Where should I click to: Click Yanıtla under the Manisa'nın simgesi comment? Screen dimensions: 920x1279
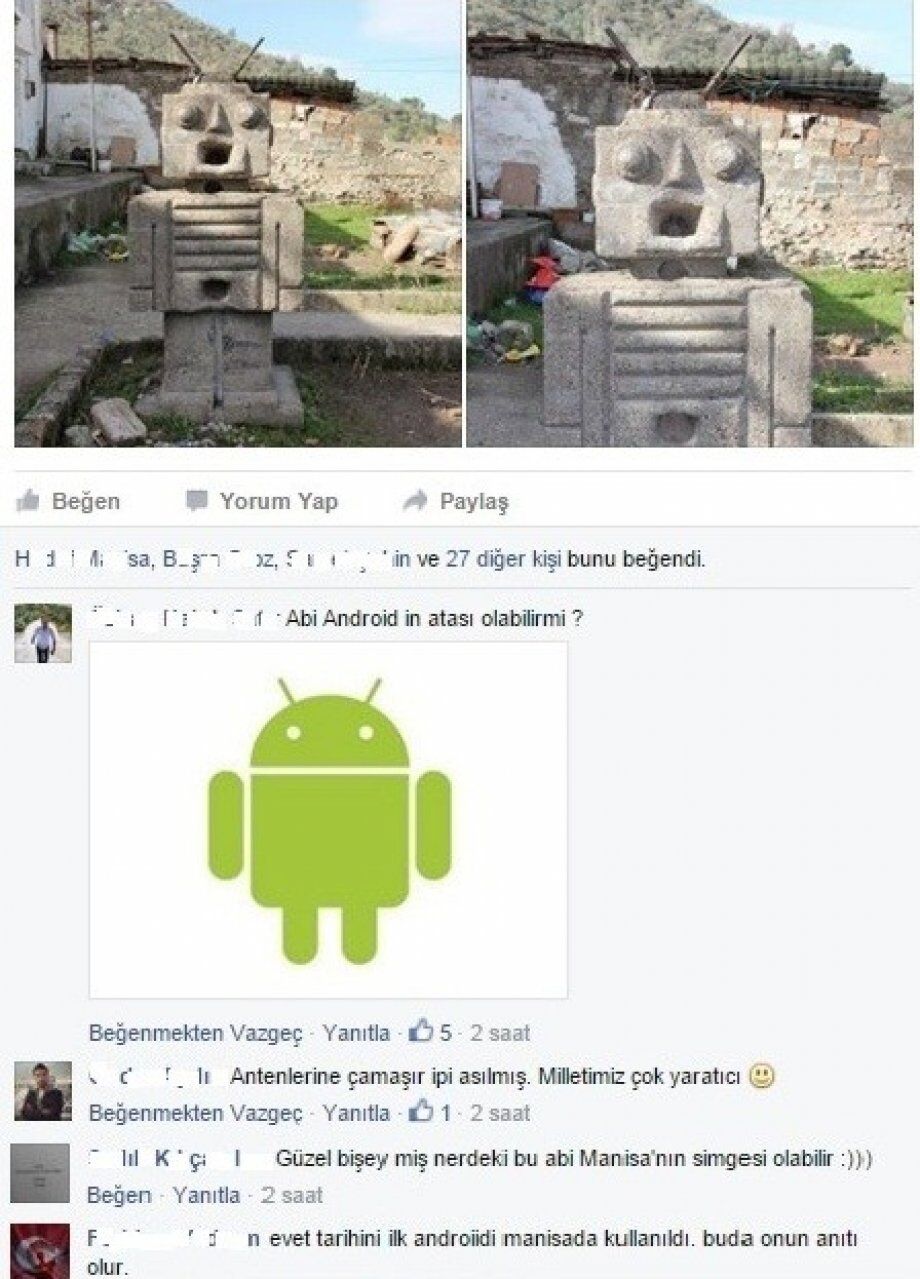click(206, 1195)
